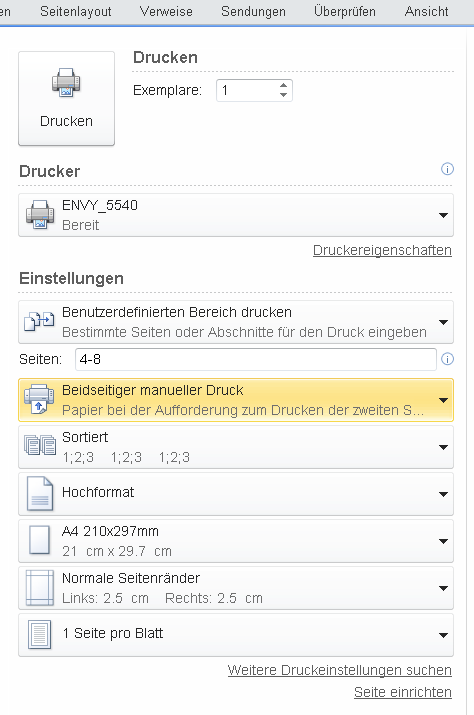Open the Seitenlayout ribbon tab
This screenshot has height=715, width=474.
point(76,11)
